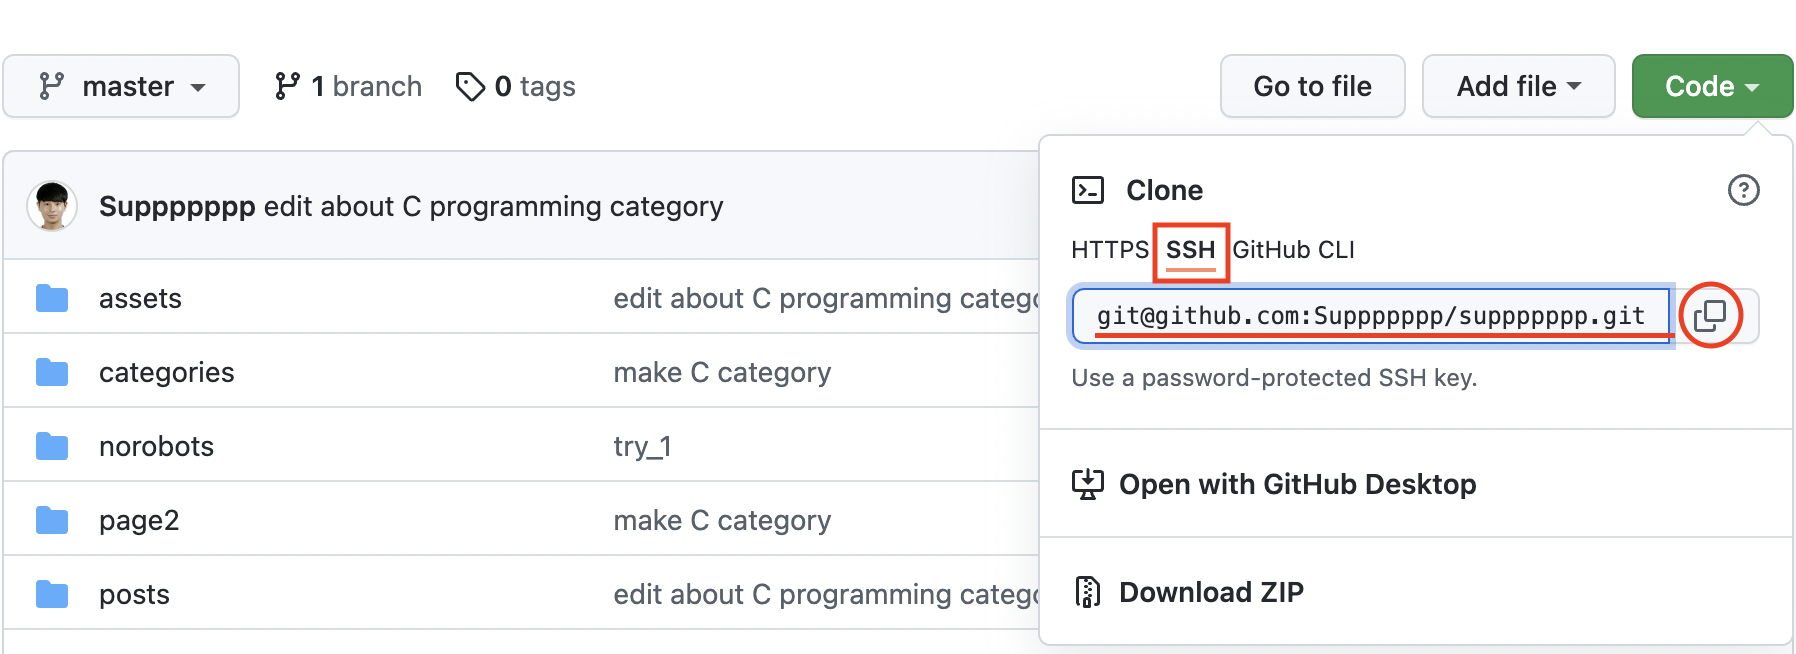Click the assets folder icon
The height and width of the screenshot is (654, 1796).
point(52,298)
